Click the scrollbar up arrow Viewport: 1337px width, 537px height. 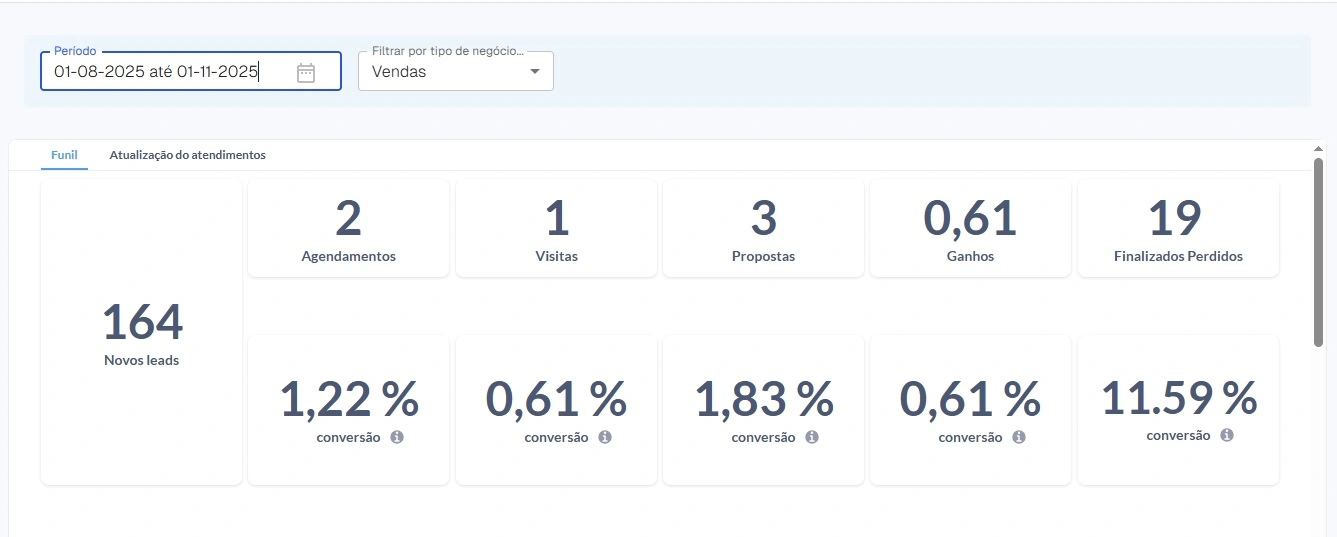click(x=1318, y=148)
